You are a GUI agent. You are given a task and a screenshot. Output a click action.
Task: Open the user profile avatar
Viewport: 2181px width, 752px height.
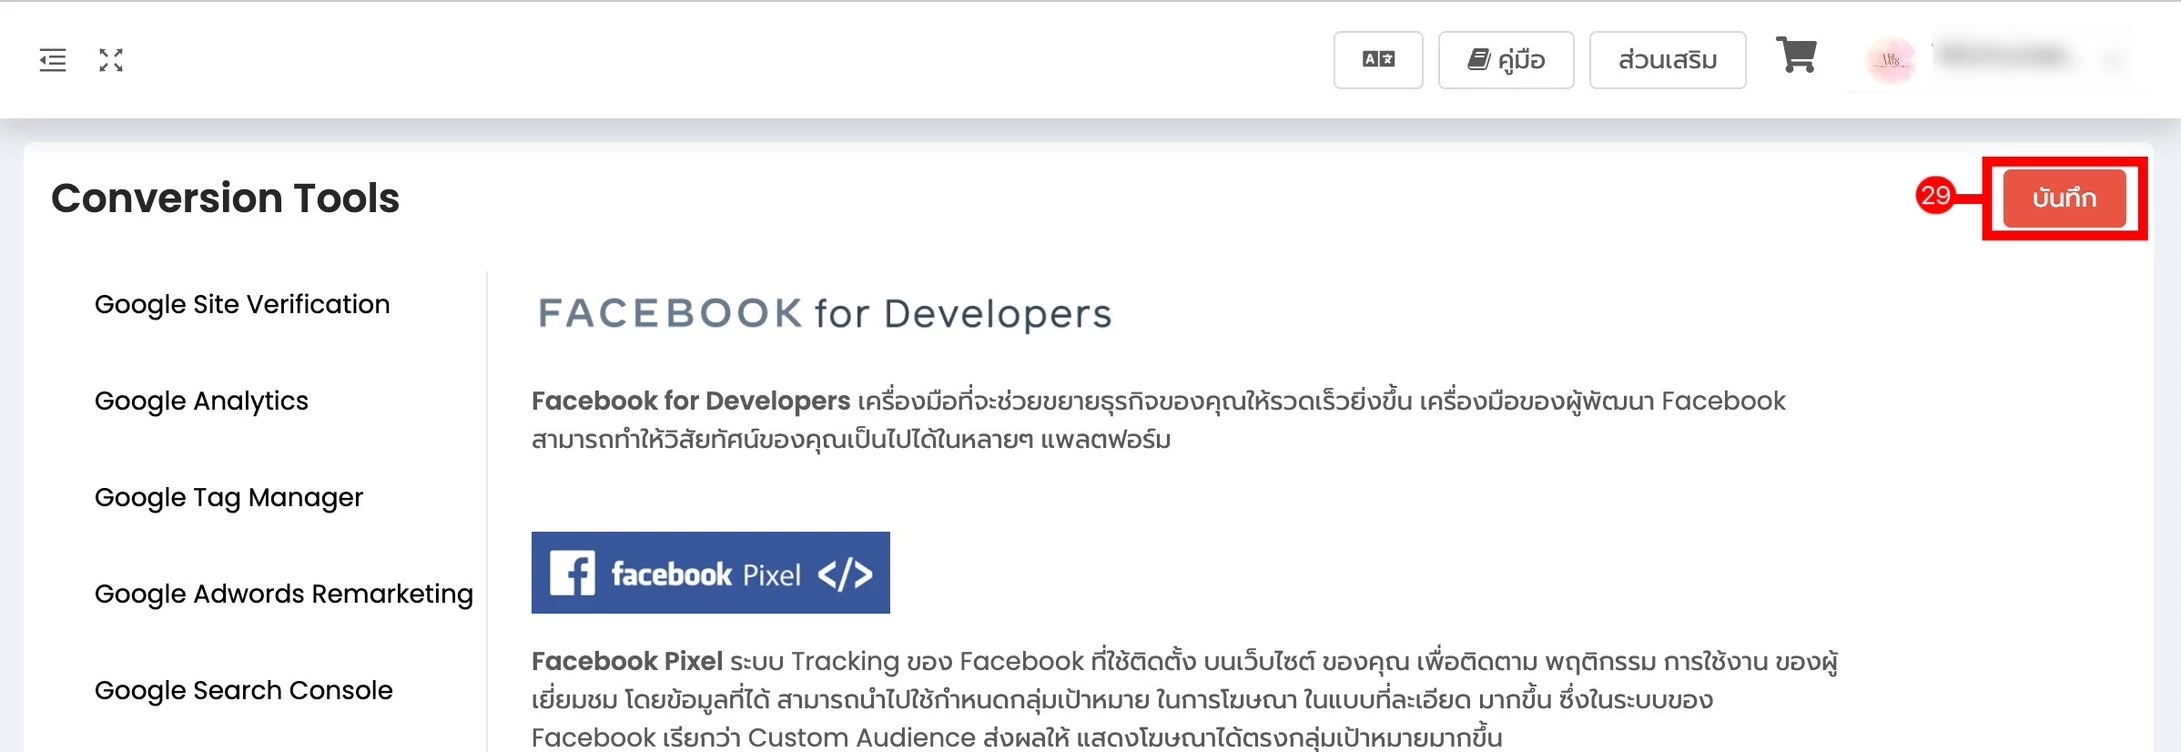[1890, 60]
